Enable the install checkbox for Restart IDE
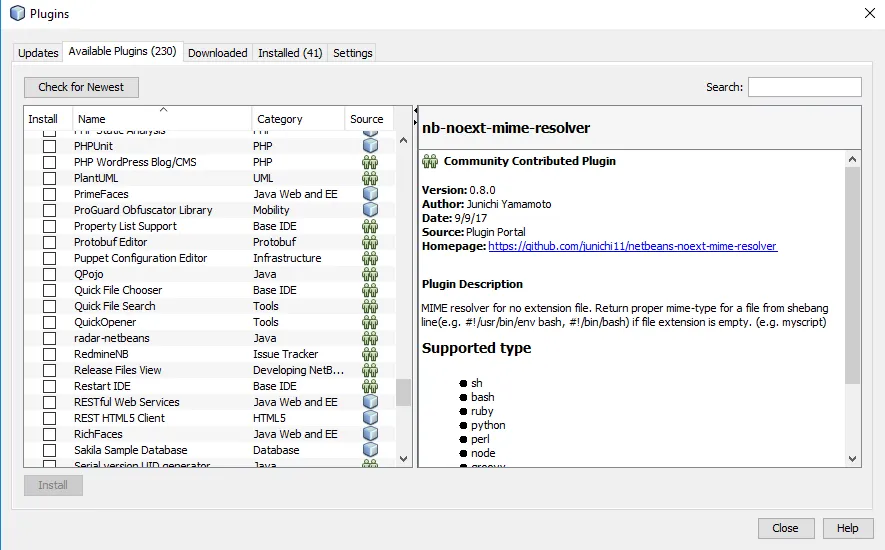Screen dimensions: 885x550 tap(49, 386)
